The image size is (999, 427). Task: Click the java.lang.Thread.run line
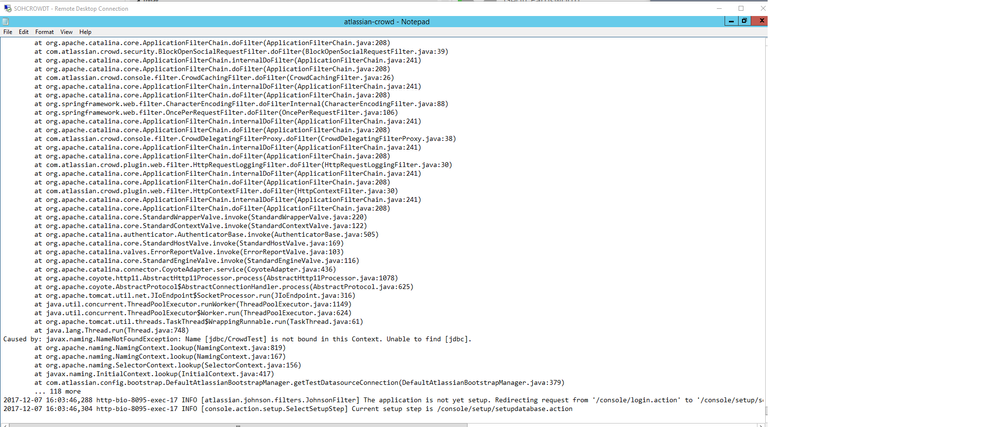point(111,331)
